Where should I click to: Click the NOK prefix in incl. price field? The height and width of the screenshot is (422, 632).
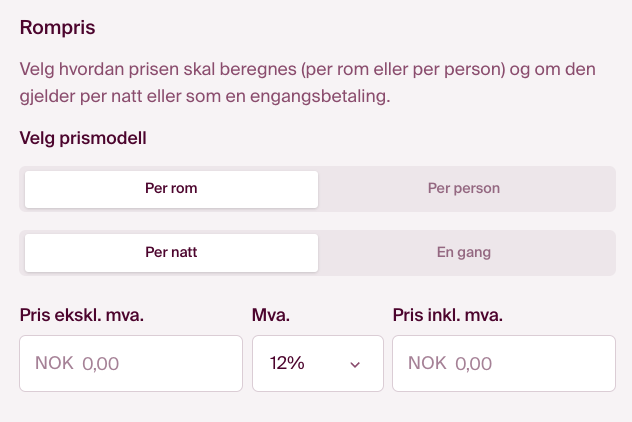427,363
